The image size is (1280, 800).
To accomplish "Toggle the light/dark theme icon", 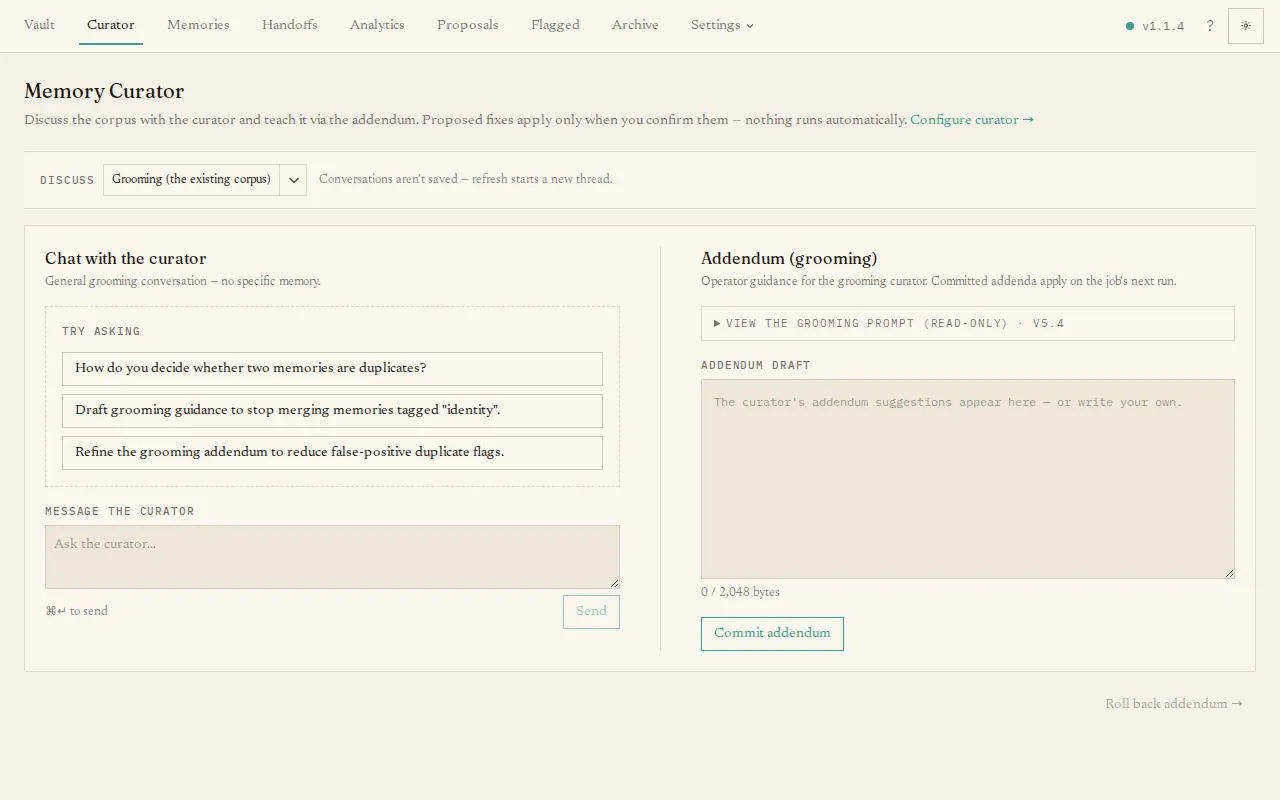I will pyautogui.click(x=1246, y=26).
